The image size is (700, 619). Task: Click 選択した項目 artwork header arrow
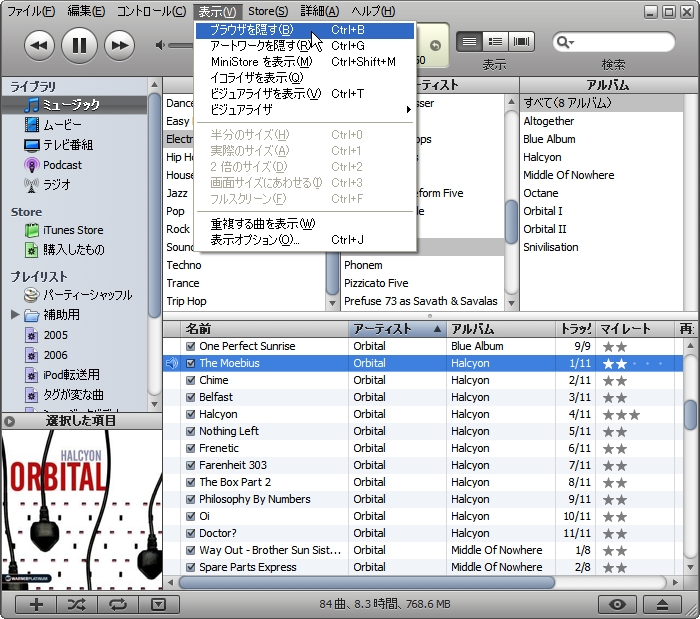point(9,421)
